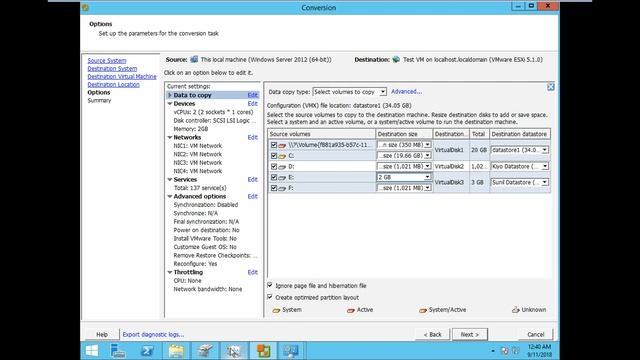Close the Data to copy pane

(x=551, y=87)
